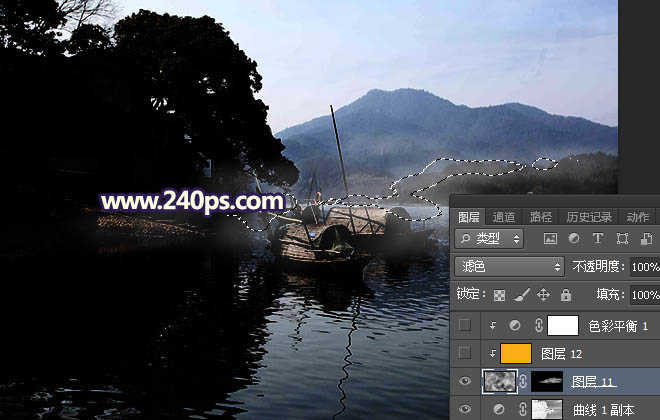
Task: Switch to the 动作 tab
Action: pyautogui.click(x=638, y=217)
